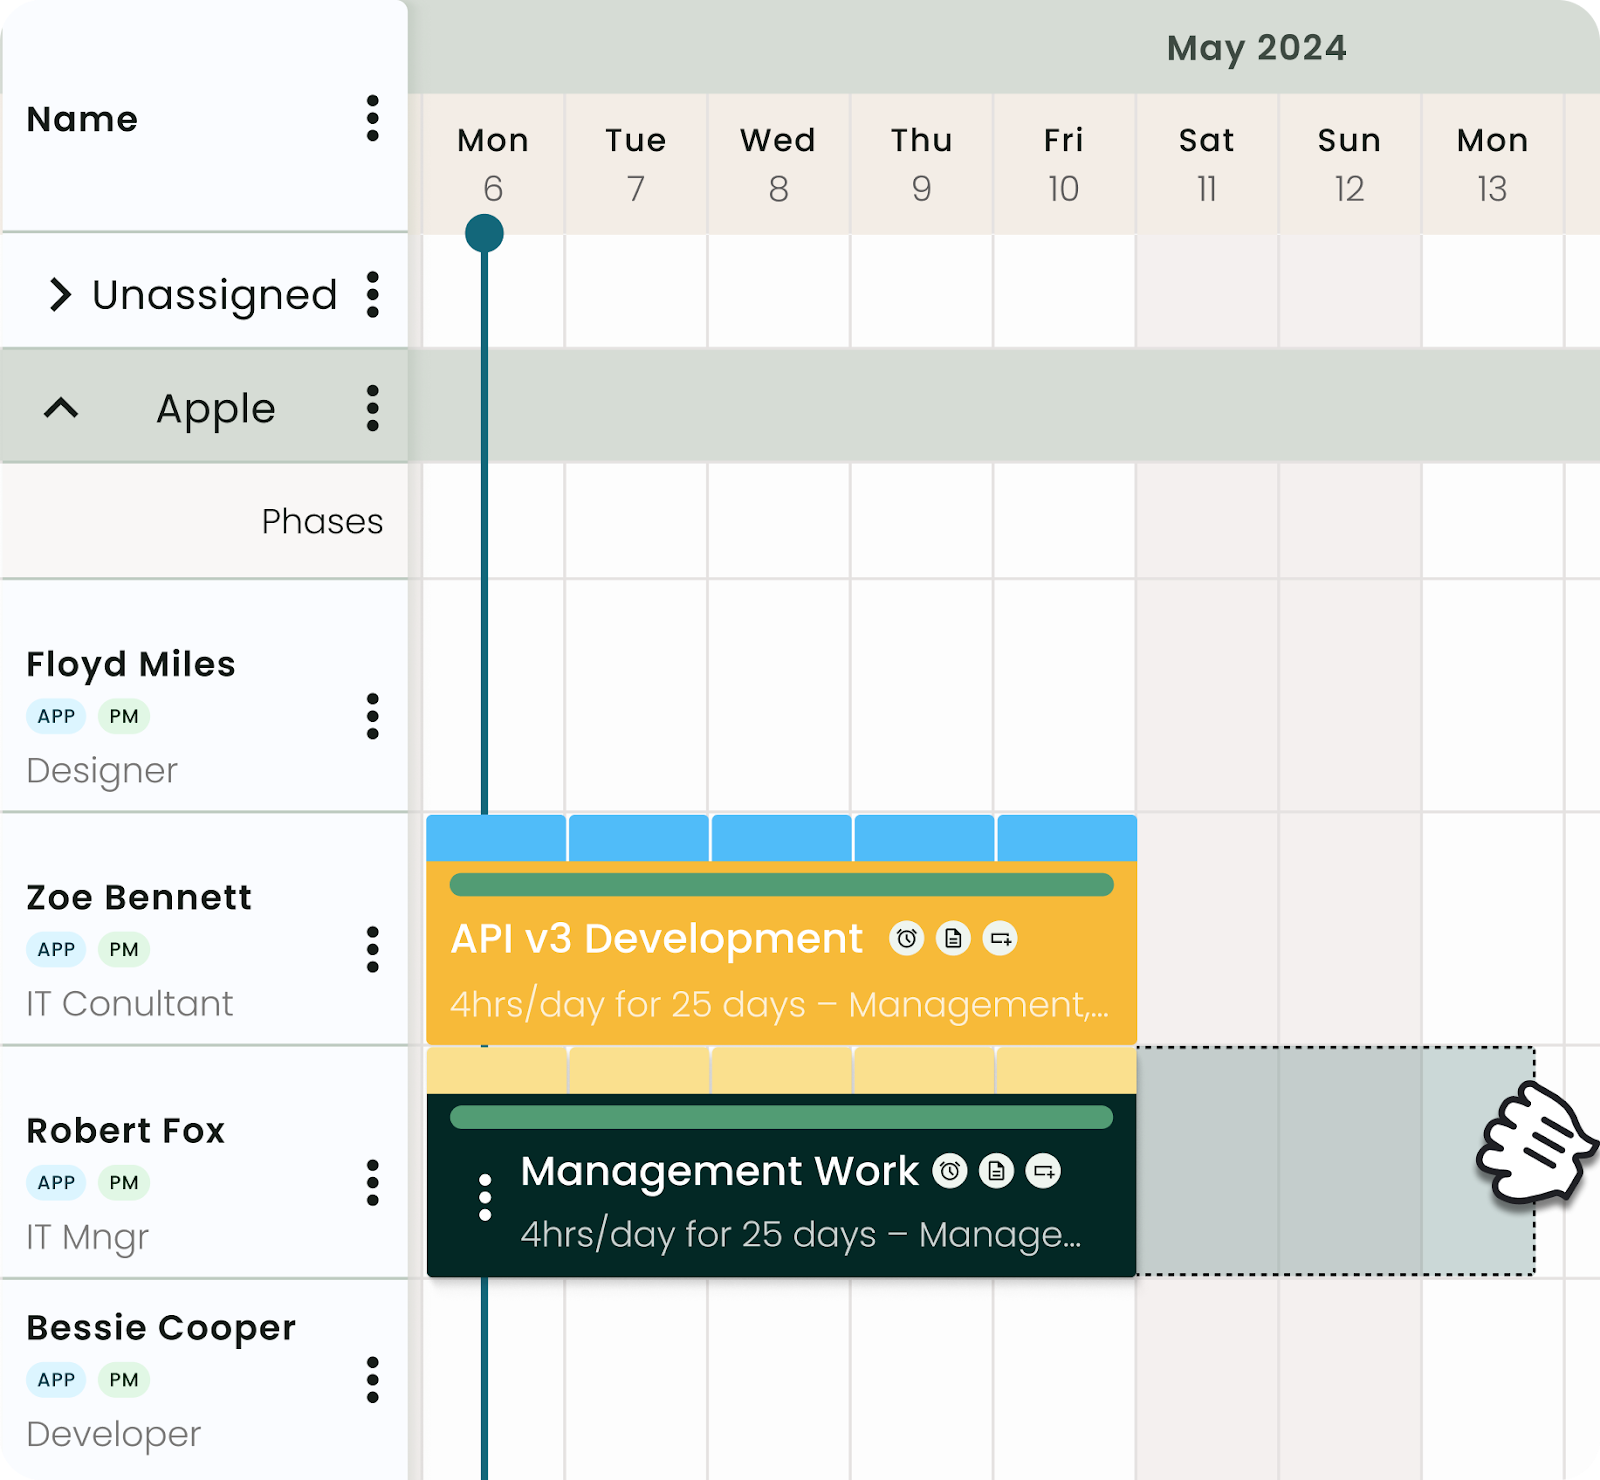Toggle the APP tag on Bessie Cooper
The image size is (1600, 1480).
[x=55, y=1380]
